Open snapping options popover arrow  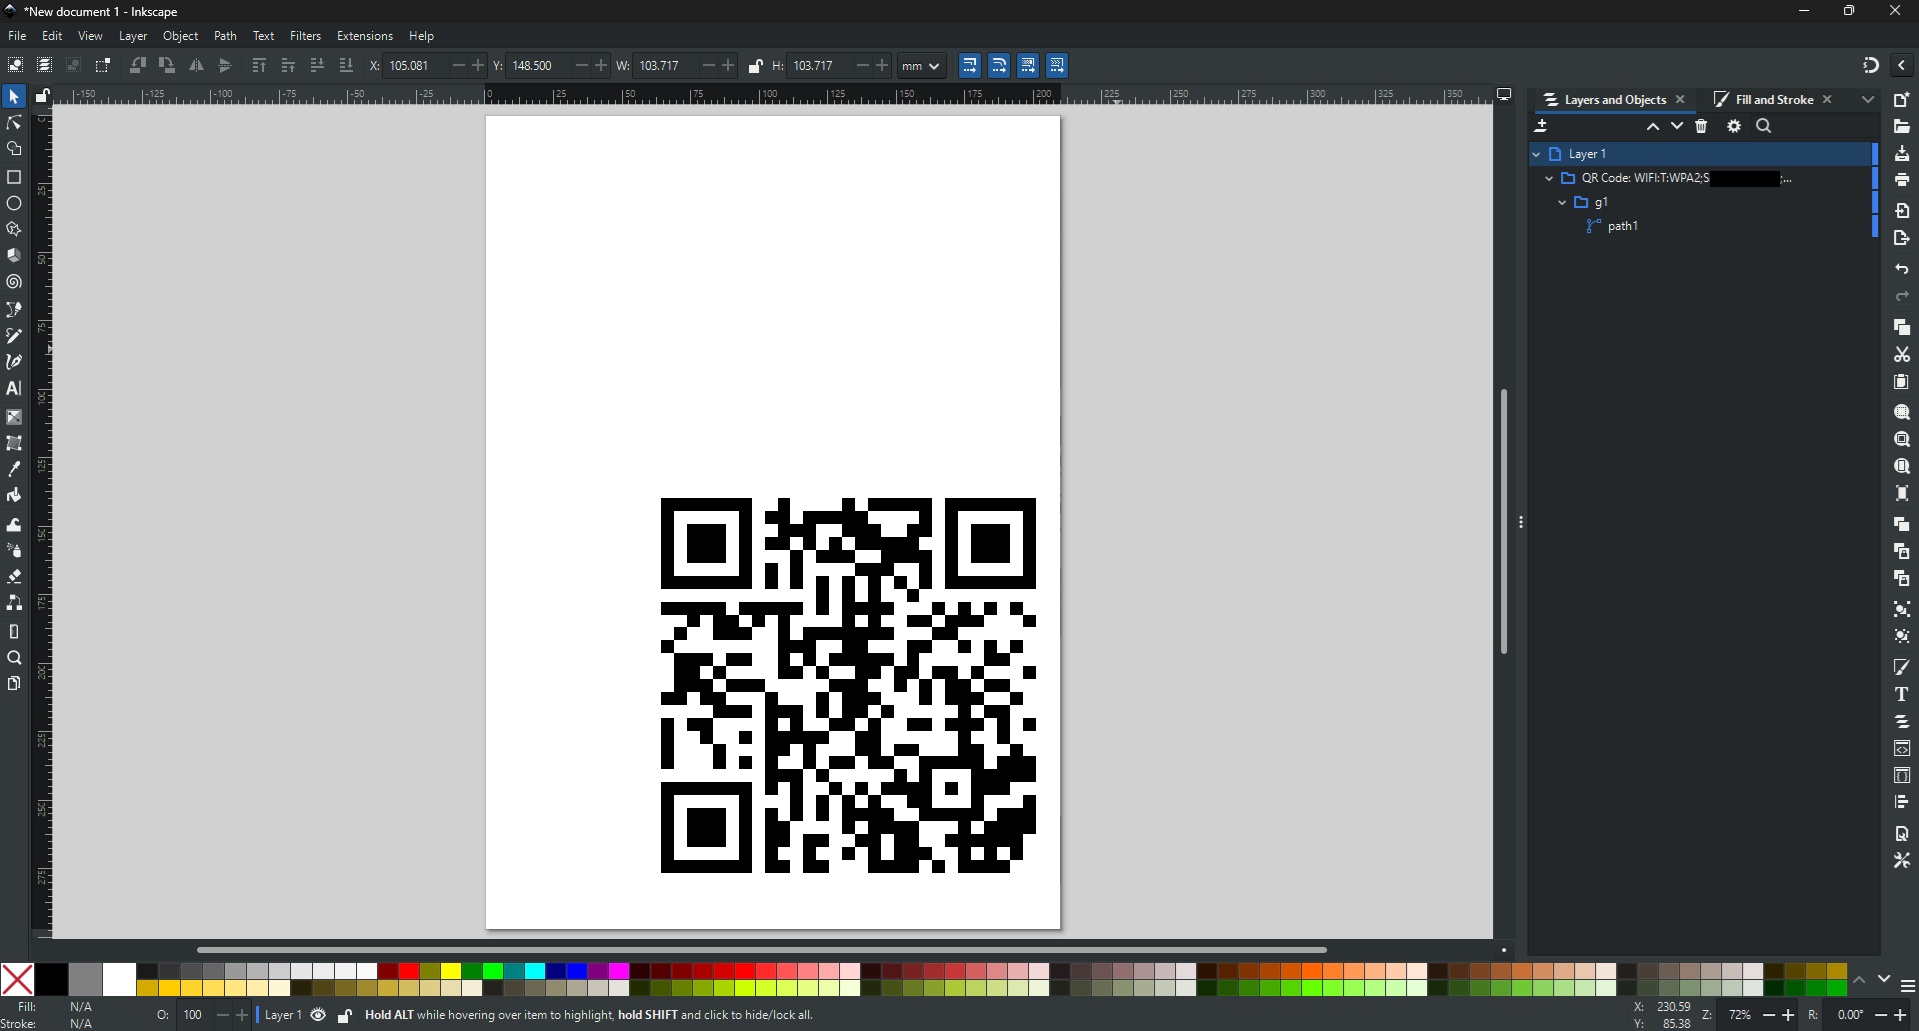click(x=1902, y=66)
